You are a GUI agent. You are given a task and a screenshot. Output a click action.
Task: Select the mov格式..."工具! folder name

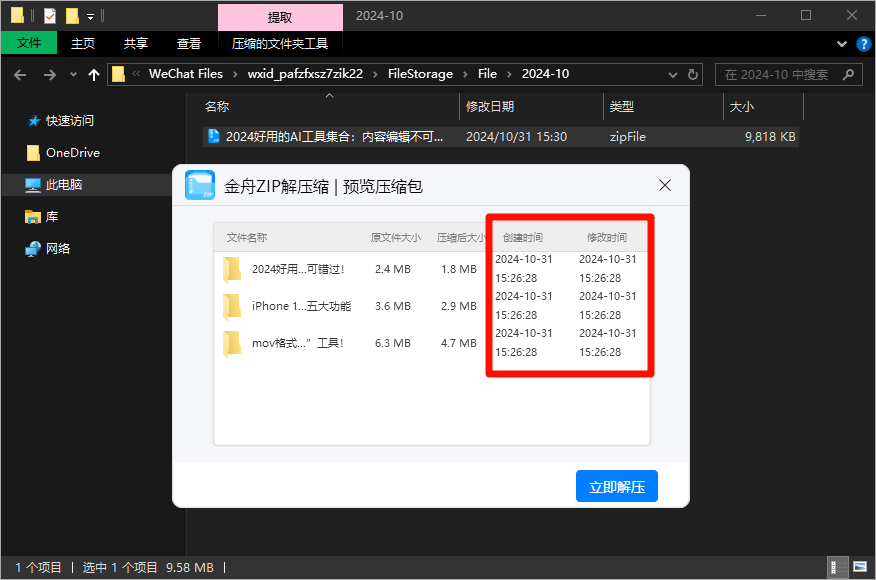pyautogui.click(x=298, y=343)
